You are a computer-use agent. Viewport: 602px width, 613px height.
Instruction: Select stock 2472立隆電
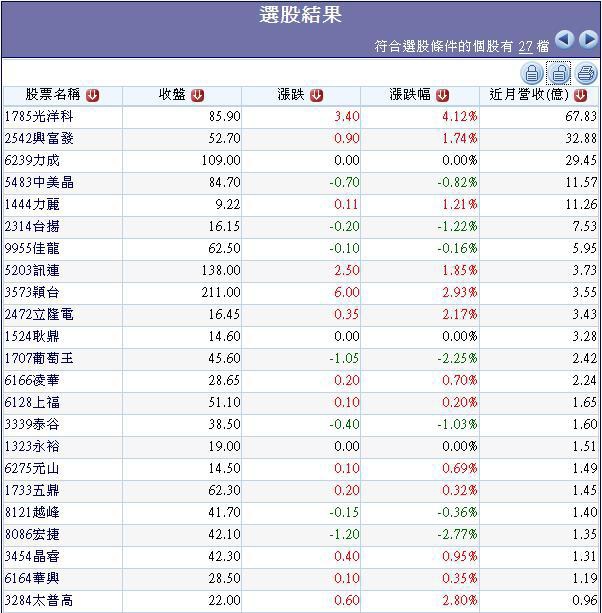(39, 314)
